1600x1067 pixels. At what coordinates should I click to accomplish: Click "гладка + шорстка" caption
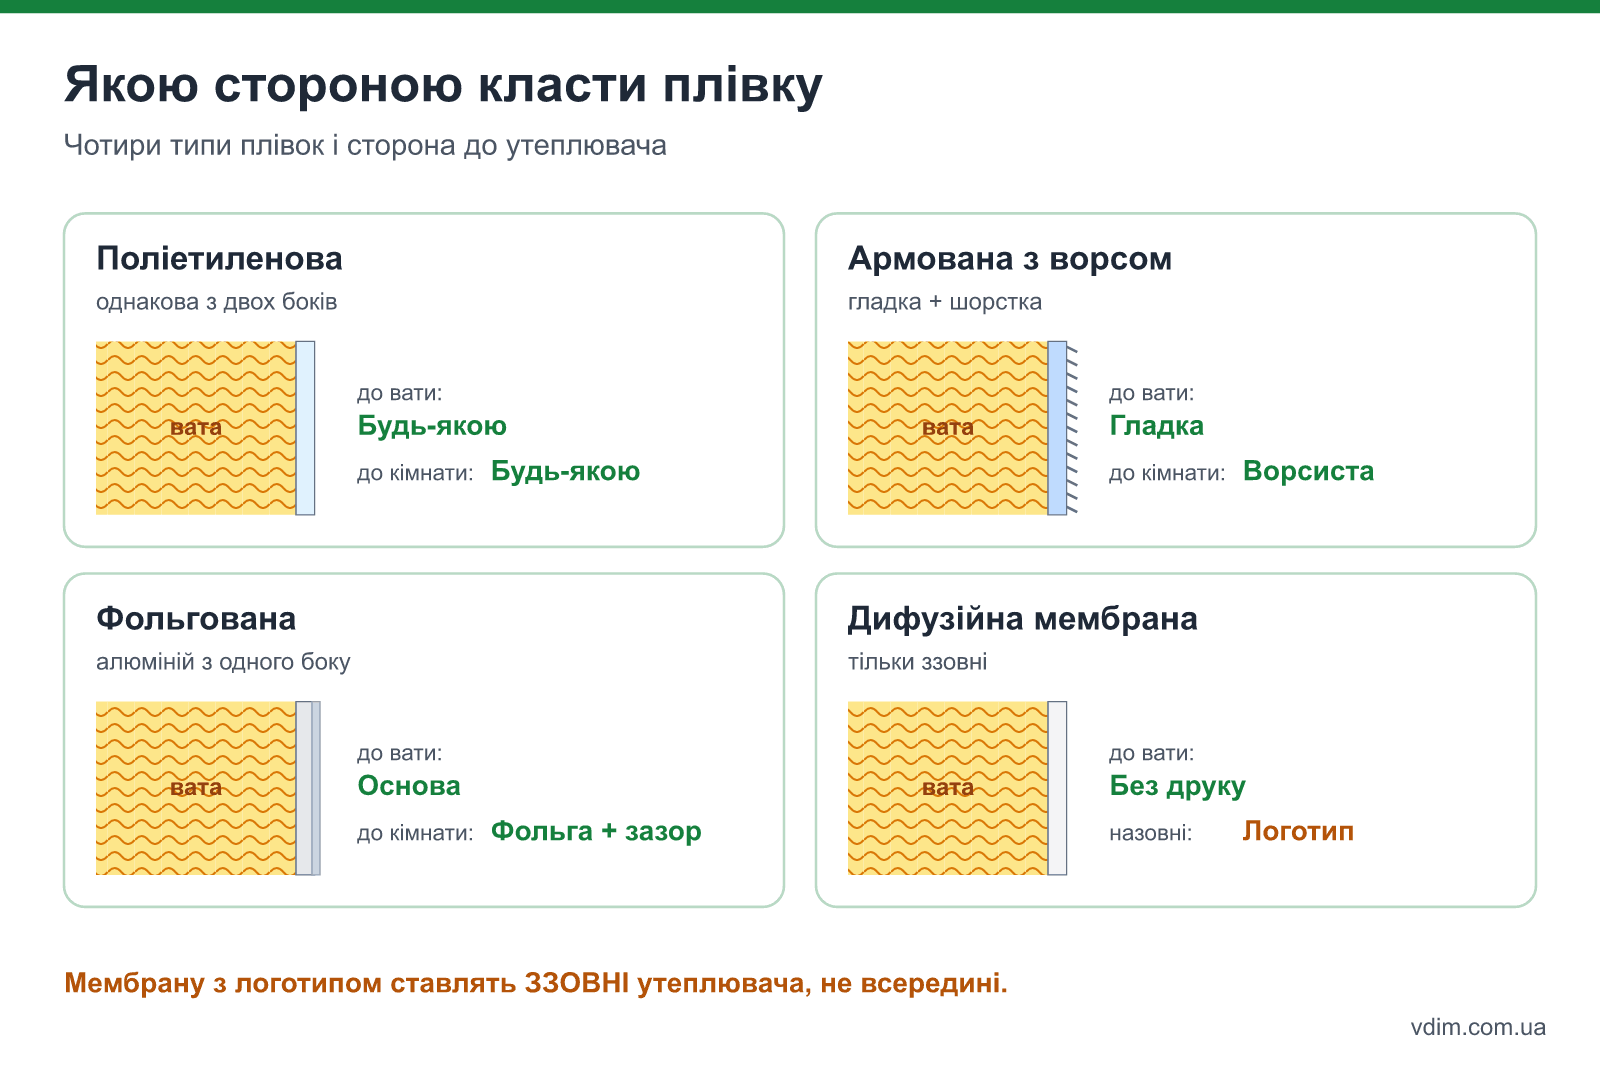click(945, 302)
